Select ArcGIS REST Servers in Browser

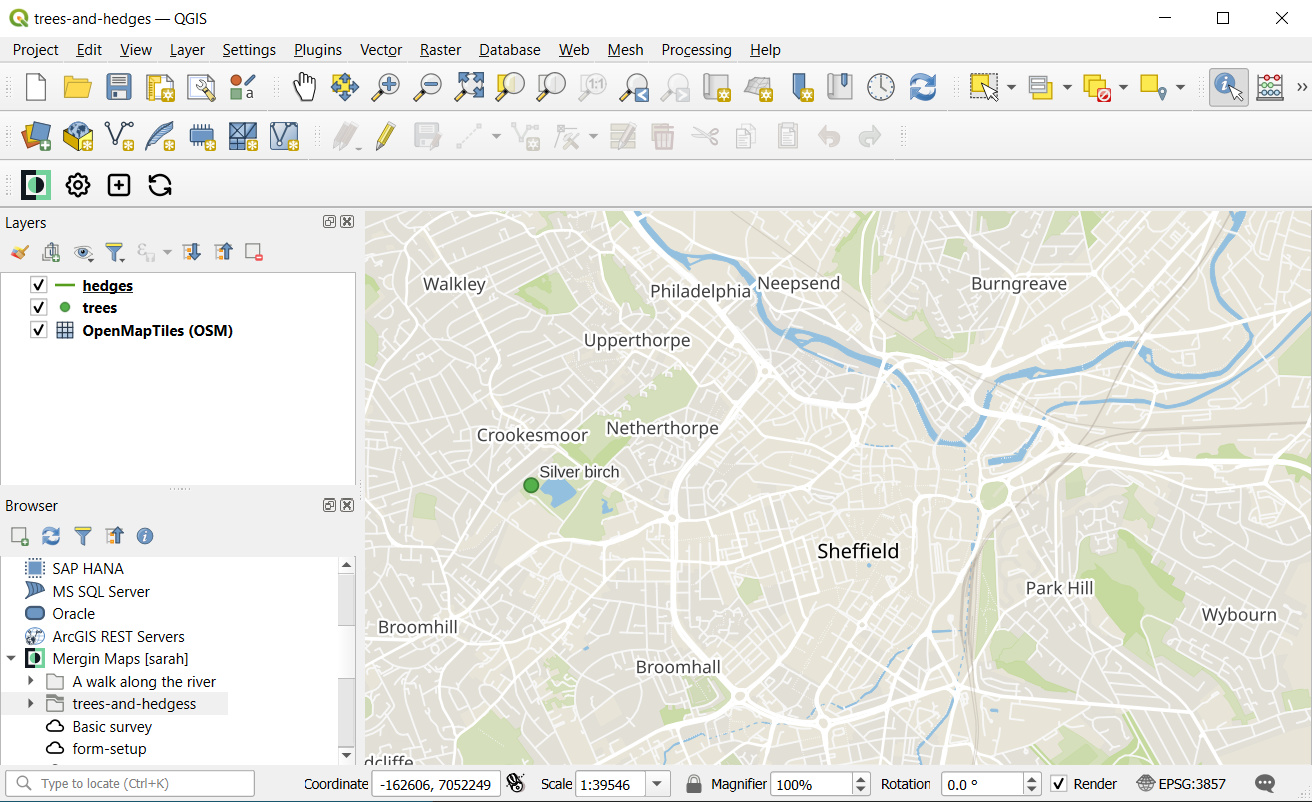[118, 636]
